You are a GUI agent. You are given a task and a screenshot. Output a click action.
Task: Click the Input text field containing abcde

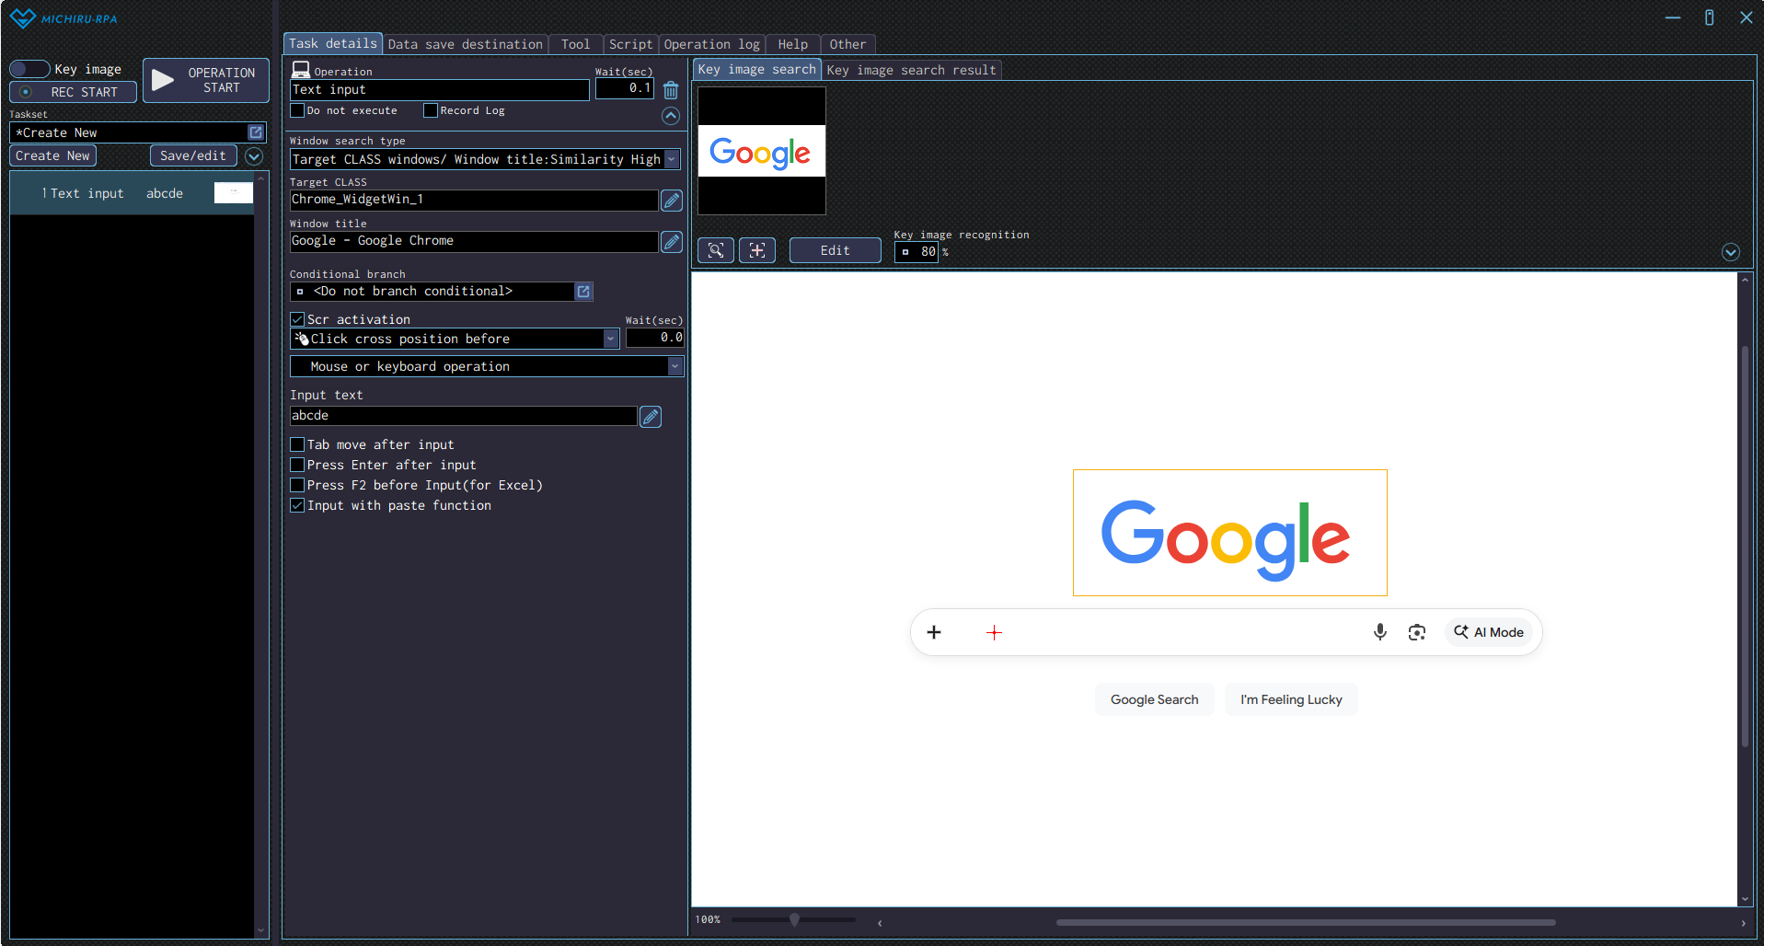pyautogui.click(x=463, y=416)
